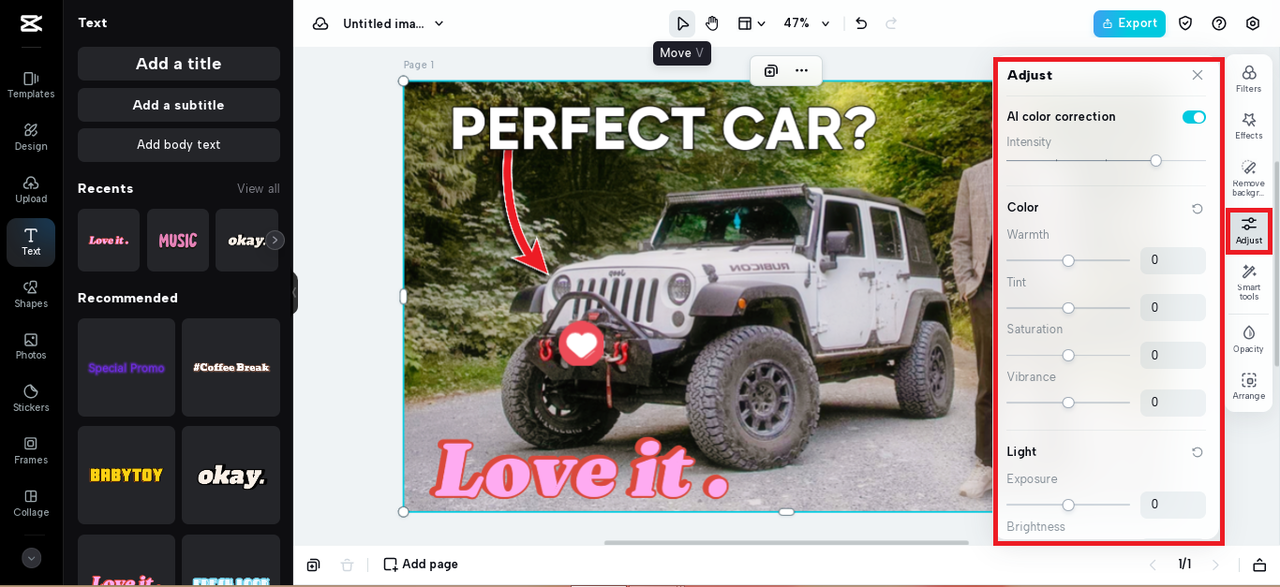Click the Saturation value input field
This screenshot has height=587, width=1280.
coord(1173,355)
